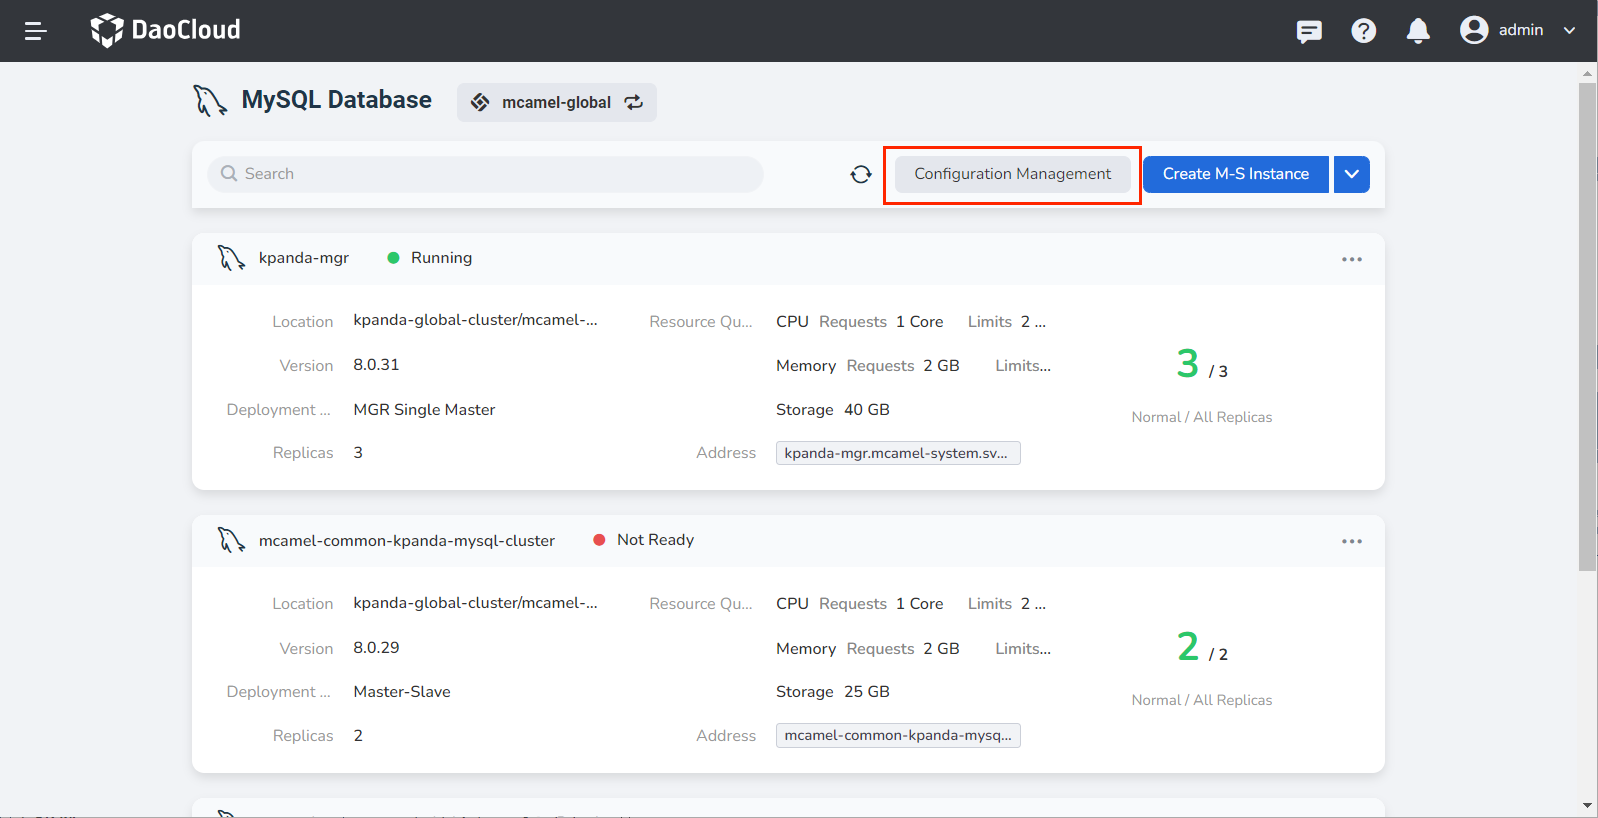Open mcamel-common-kpanda-mysql-cluster instance name

407,541
